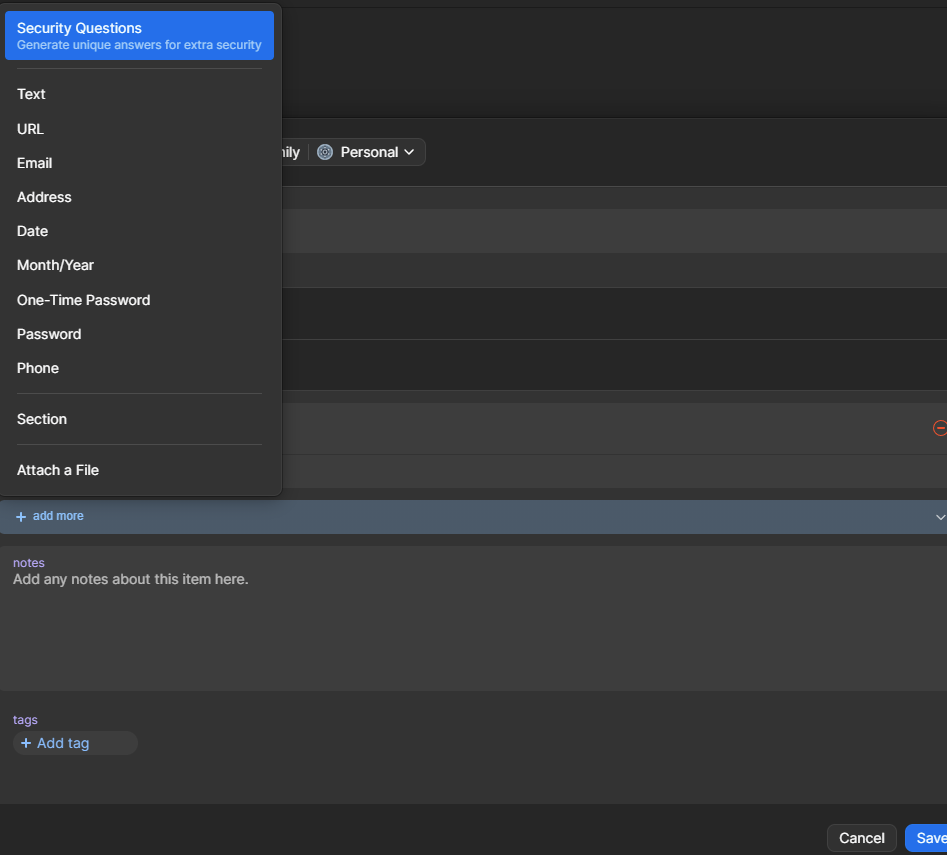Save the item with the Save button
Image resolution: width=947 pixels, height=855 pixels.
pyautogui.click(x=928, y=838)
